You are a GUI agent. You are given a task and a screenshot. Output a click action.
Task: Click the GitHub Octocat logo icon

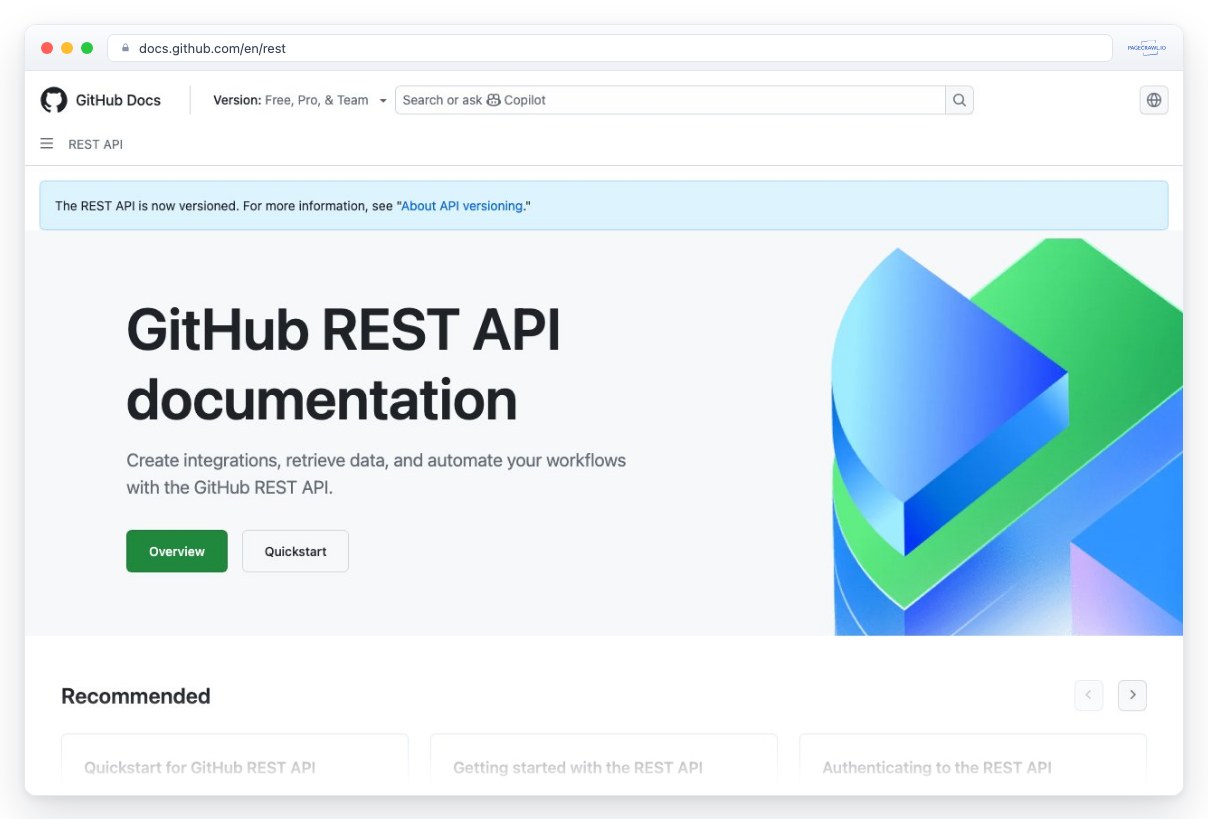pos(54,100)
